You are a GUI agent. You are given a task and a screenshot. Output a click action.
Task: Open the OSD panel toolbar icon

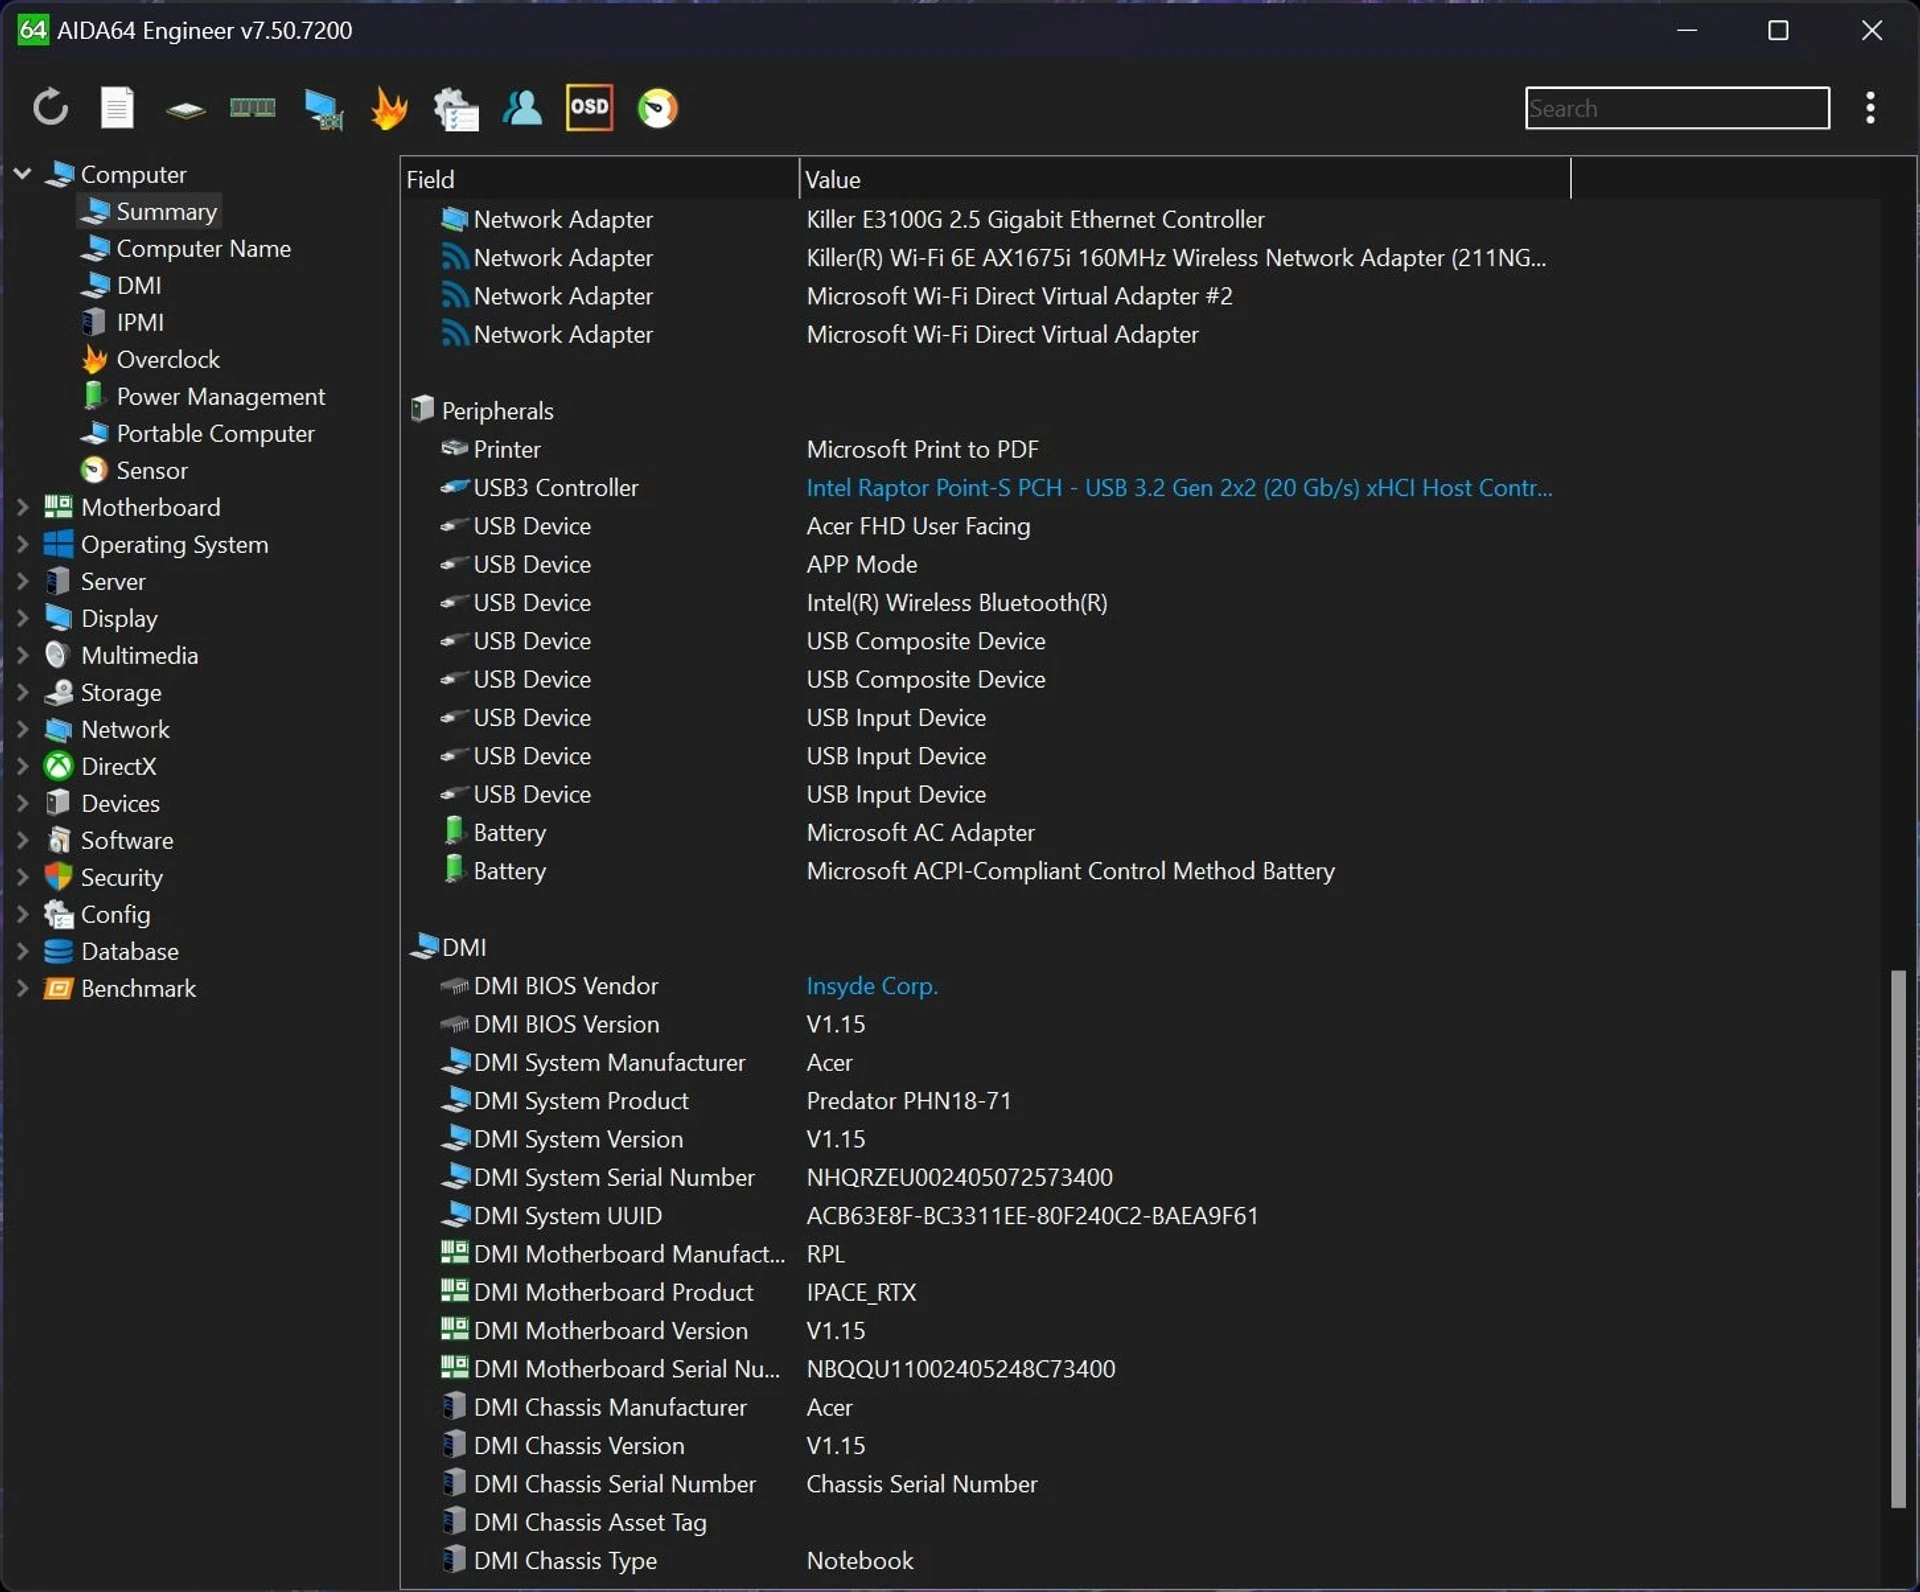pyautogui.click(x=589, y=107)
